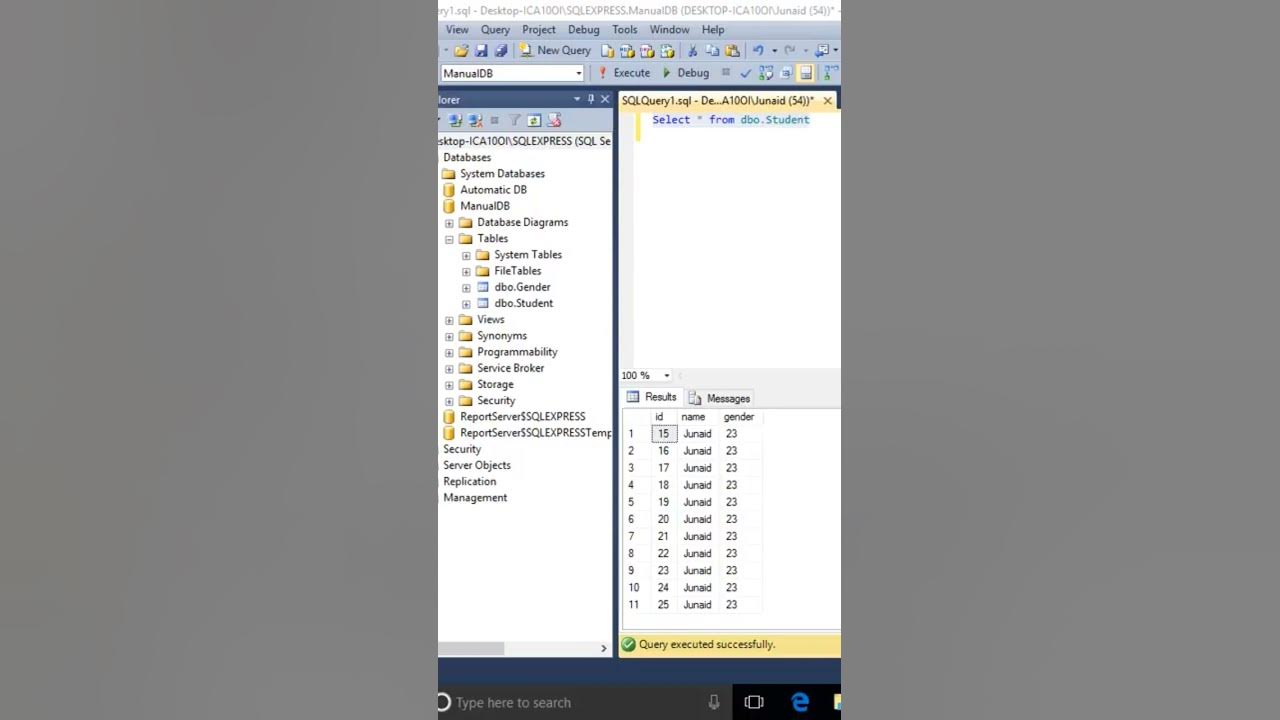The width and height of the screenshot is (1280, 720).
Task: Click the Open File folder icon
Action: 461,51
